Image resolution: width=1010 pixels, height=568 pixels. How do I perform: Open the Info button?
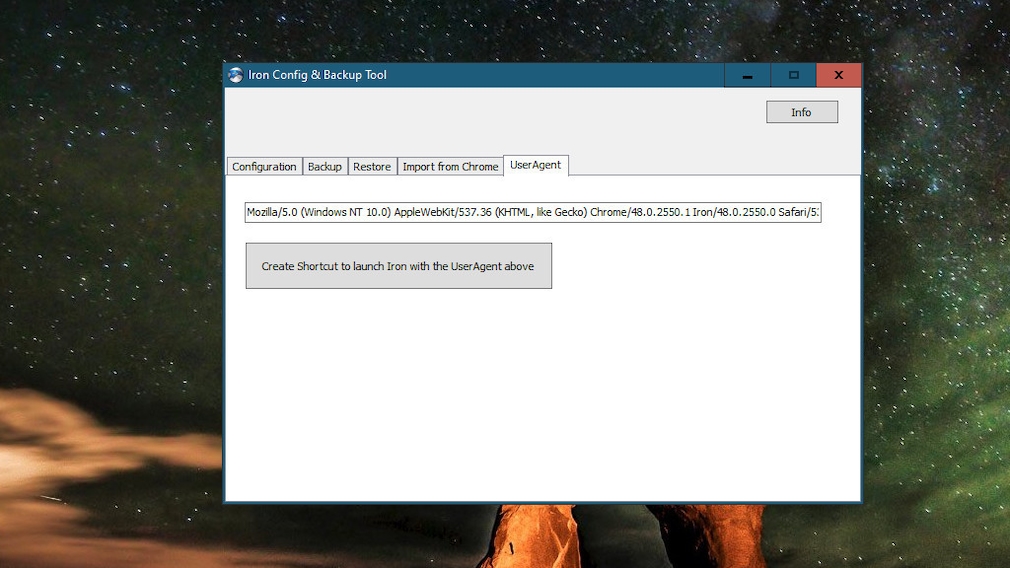pyautogui.click(x=802, y=112)
